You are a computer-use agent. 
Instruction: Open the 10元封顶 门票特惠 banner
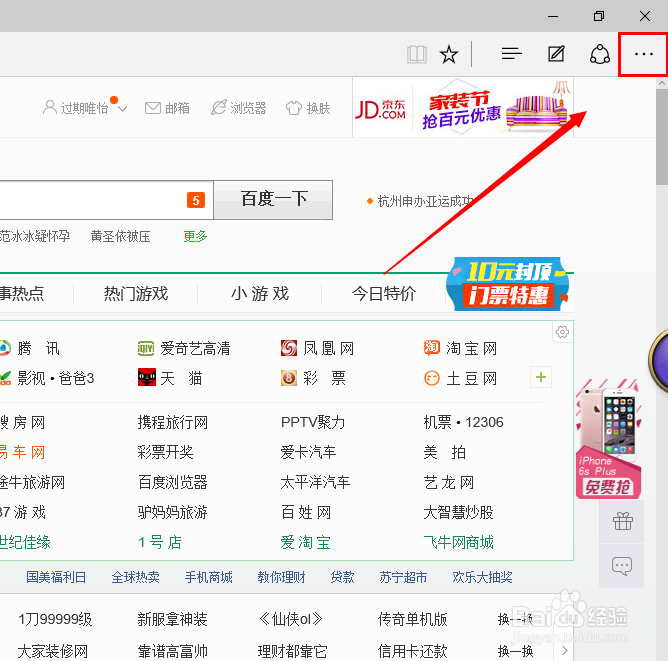(x=508, y=284)
